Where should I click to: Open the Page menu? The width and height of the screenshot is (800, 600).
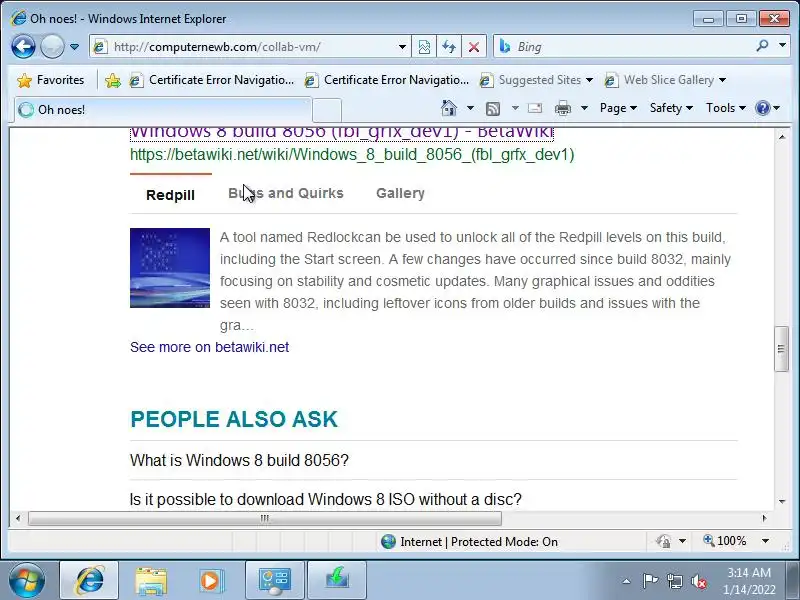tap(618, 108)
